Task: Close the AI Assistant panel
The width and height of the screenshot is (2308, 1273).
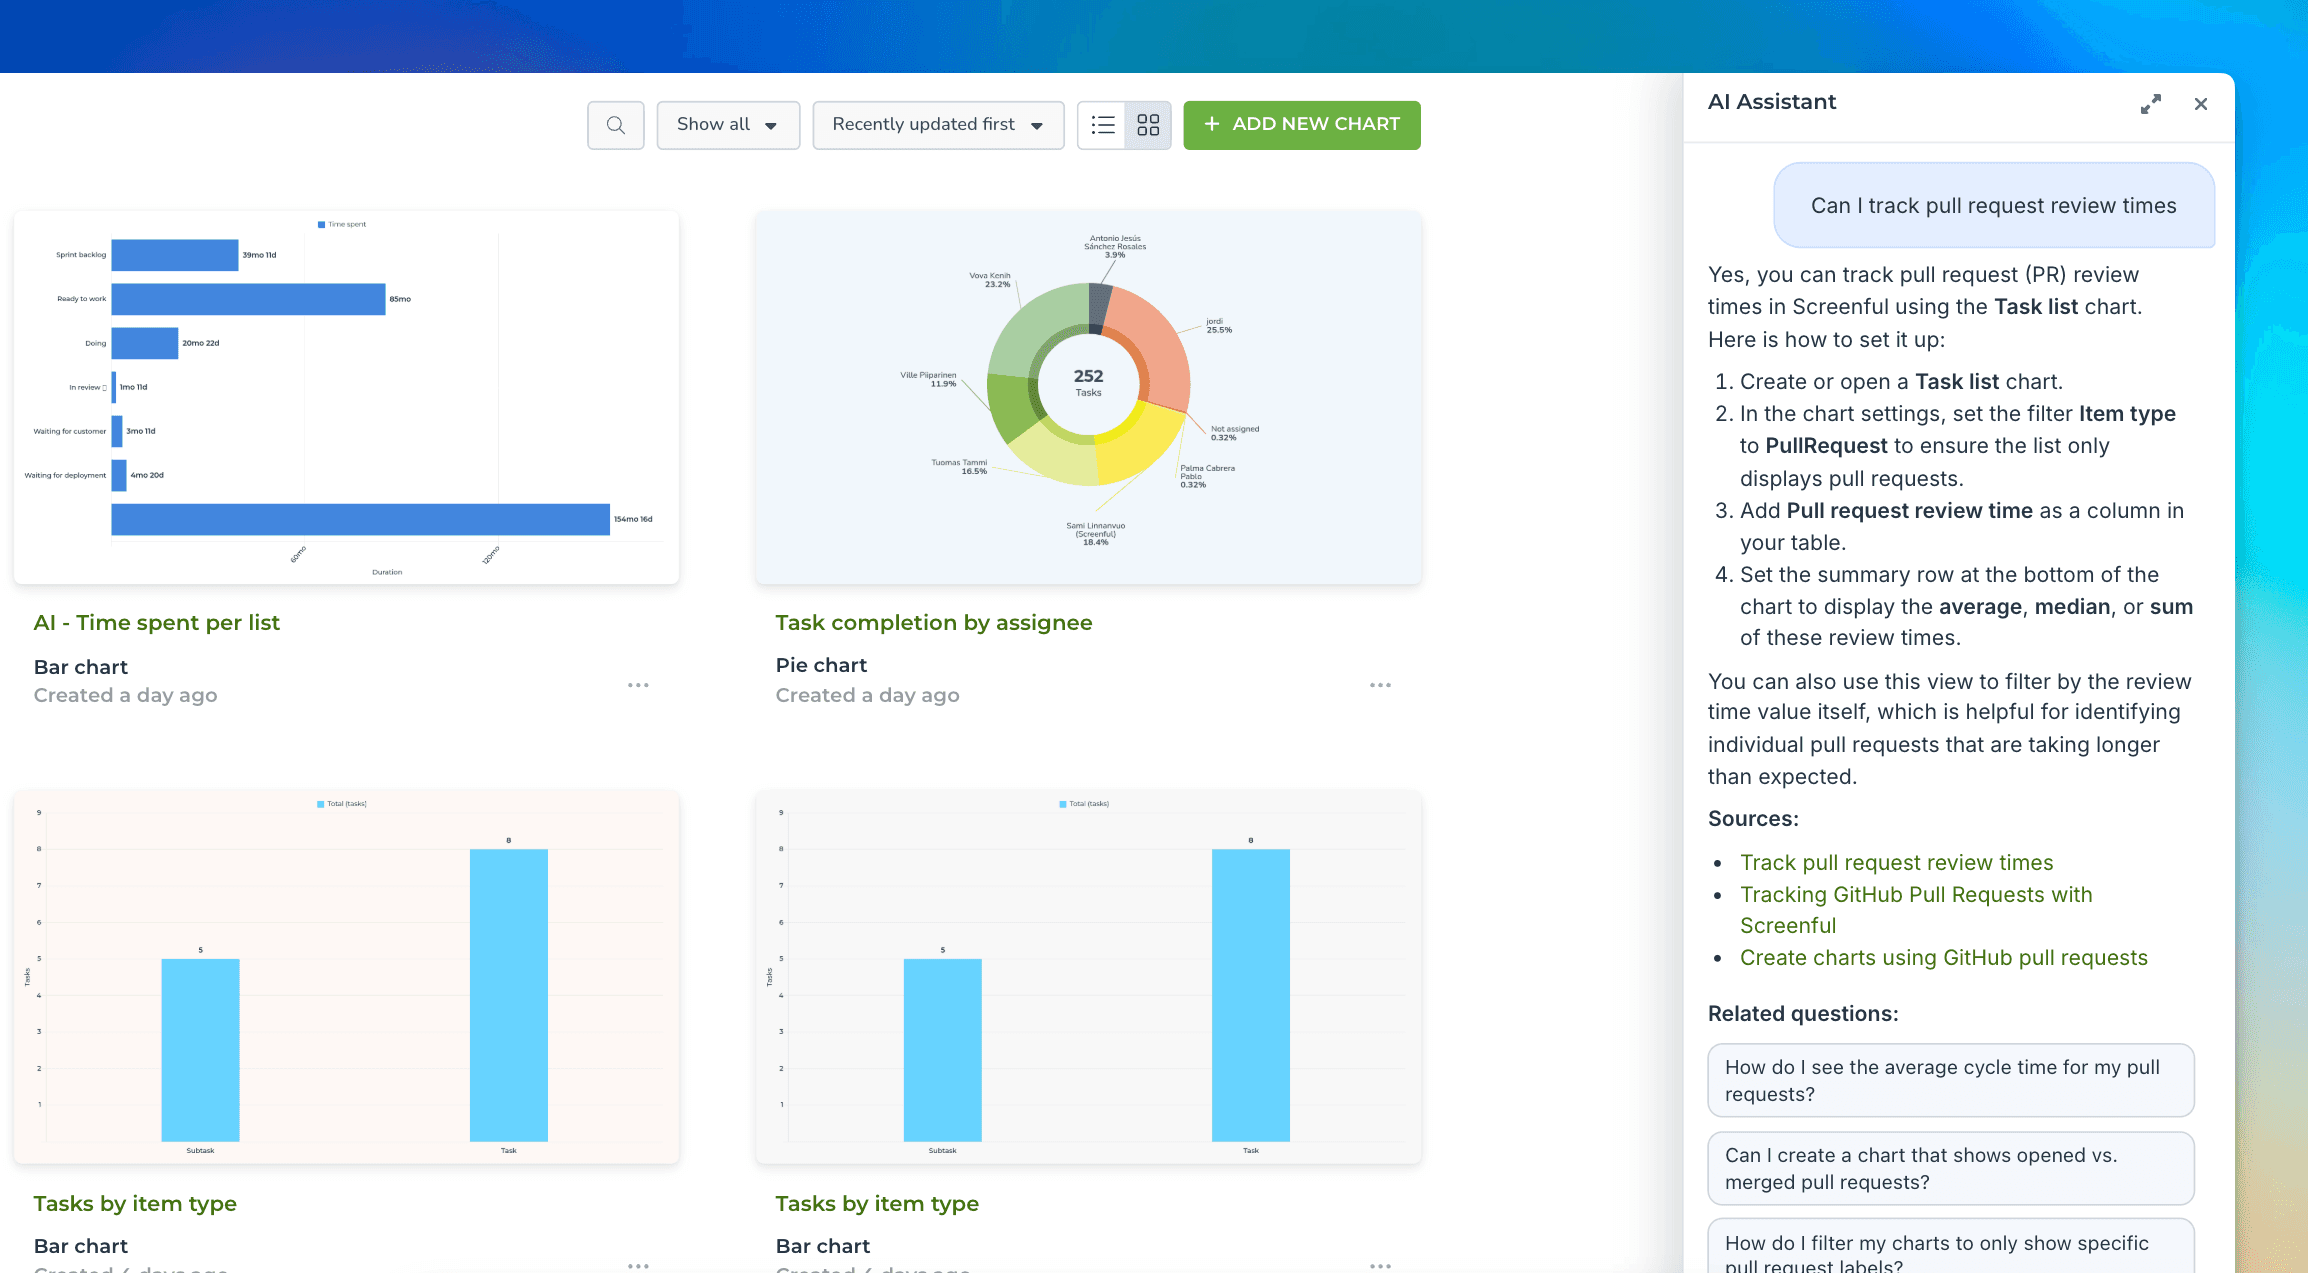Action: coord(2200,104)
